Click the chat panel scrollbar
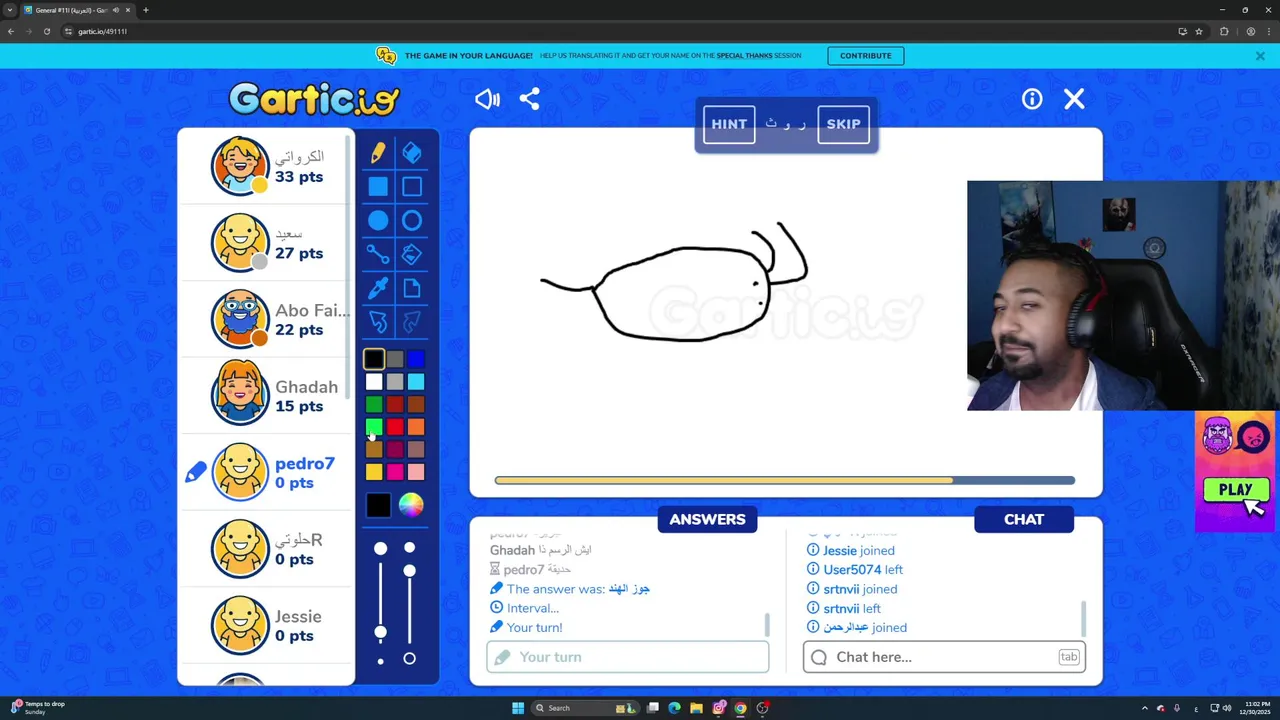1280x720 pixels. pyautogui.click(x=1083, y=618)
